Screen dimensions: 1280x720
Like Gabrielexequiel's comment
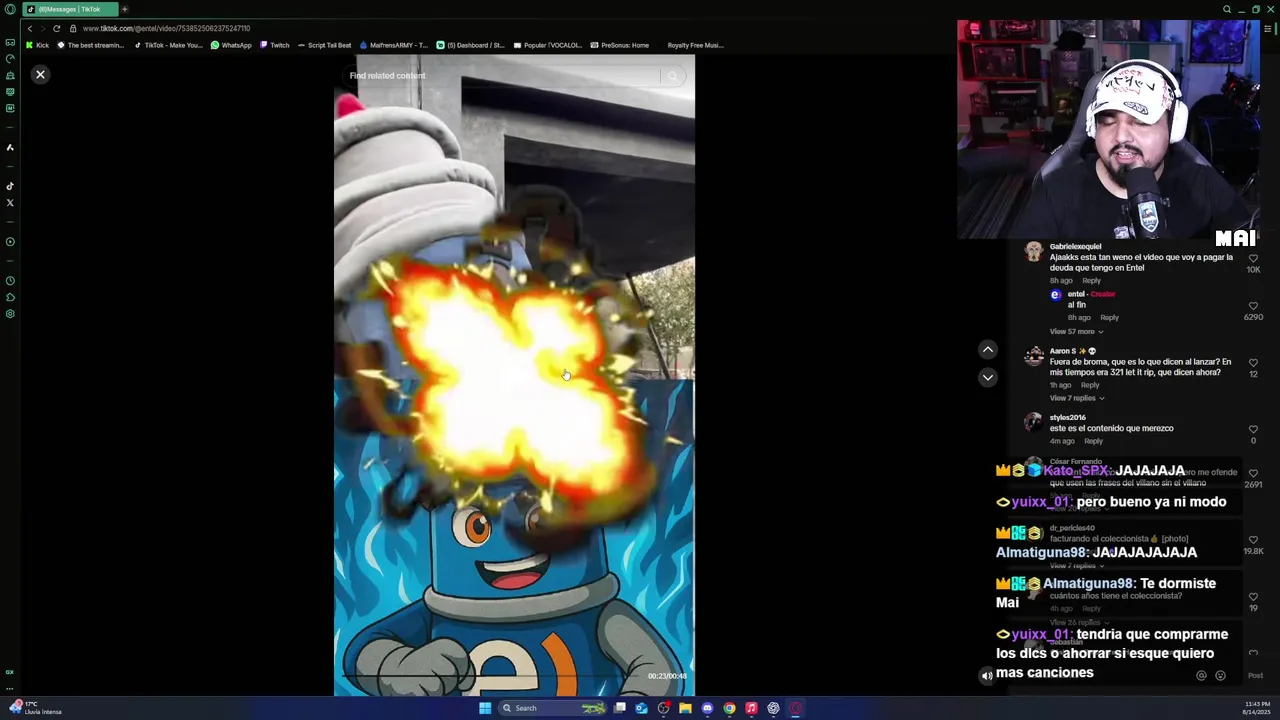[1253, 258]
